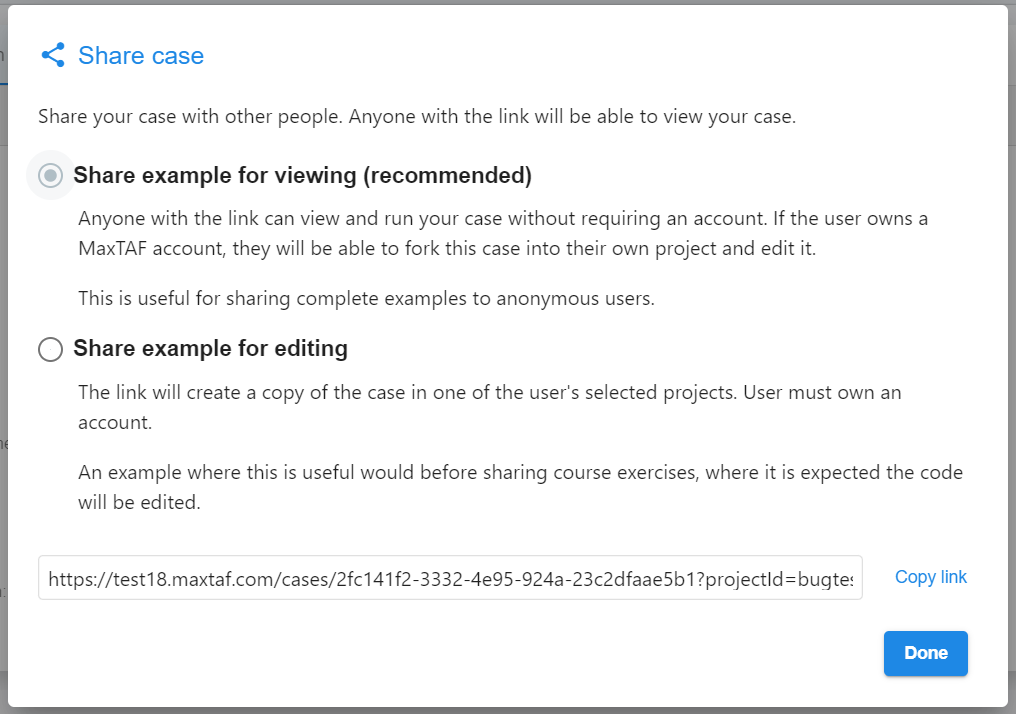Click the "https://test18.maxtaf.com" start of the URL
The height and width of the screenshot is (714, 1016).
click(x=161, y=579)
